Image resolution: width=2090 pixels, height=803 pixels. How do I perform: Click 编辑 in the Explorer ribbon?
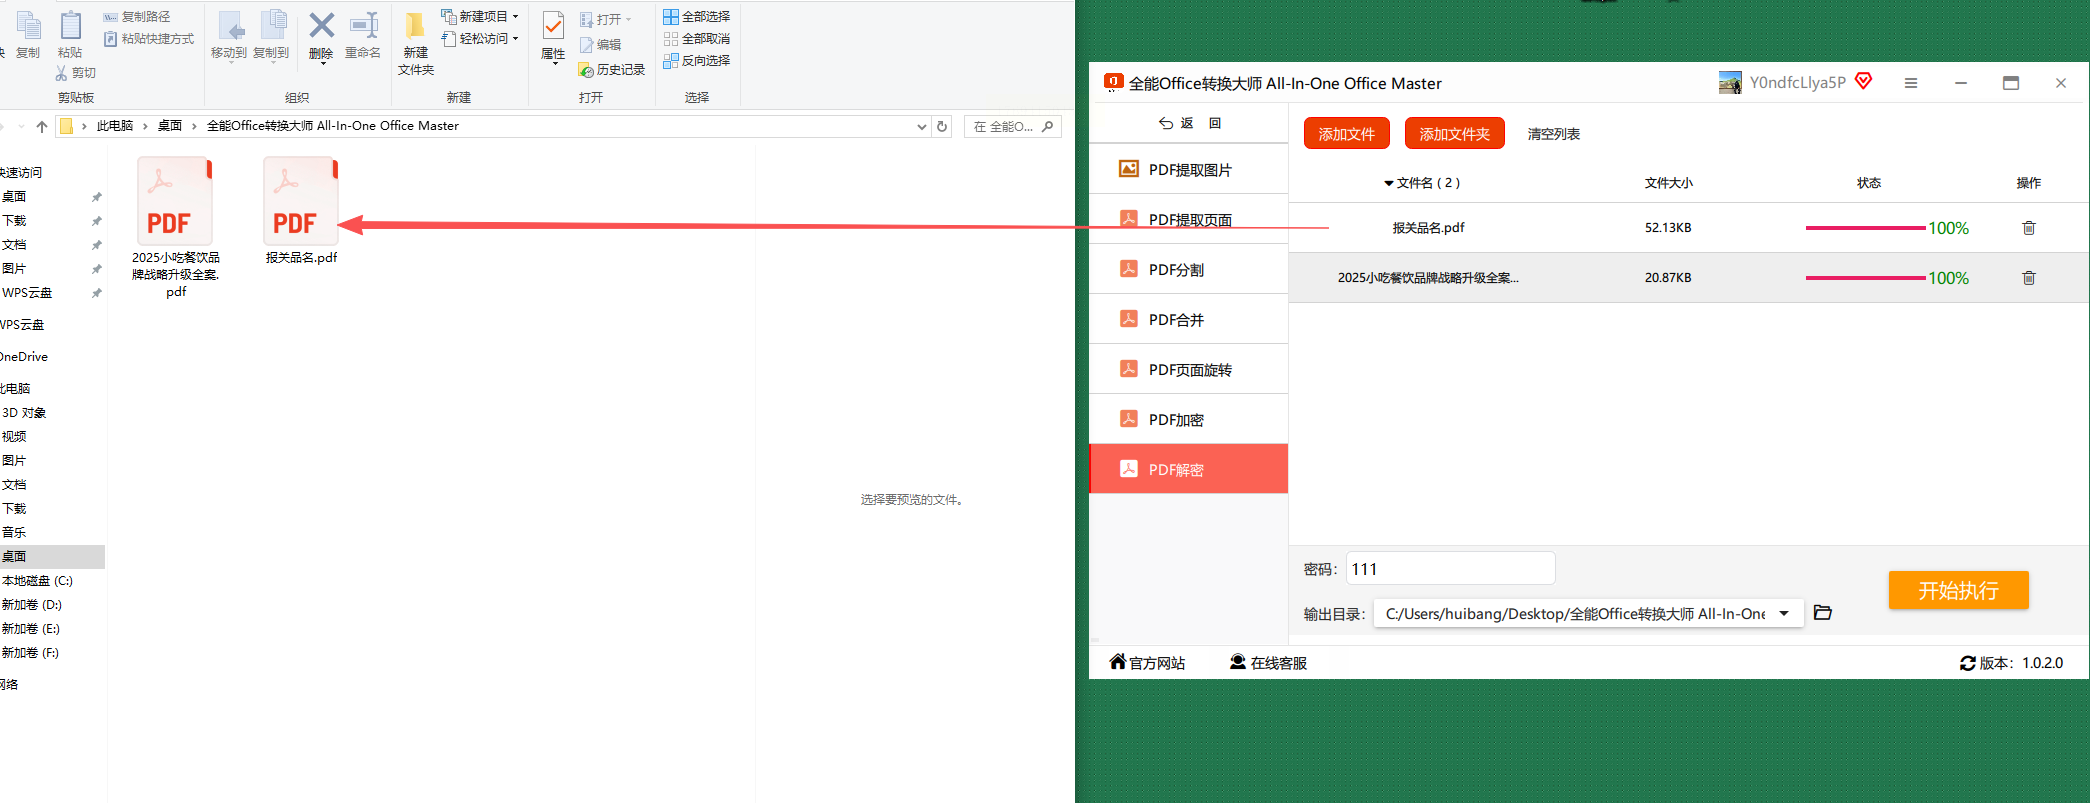click(600, 45)
